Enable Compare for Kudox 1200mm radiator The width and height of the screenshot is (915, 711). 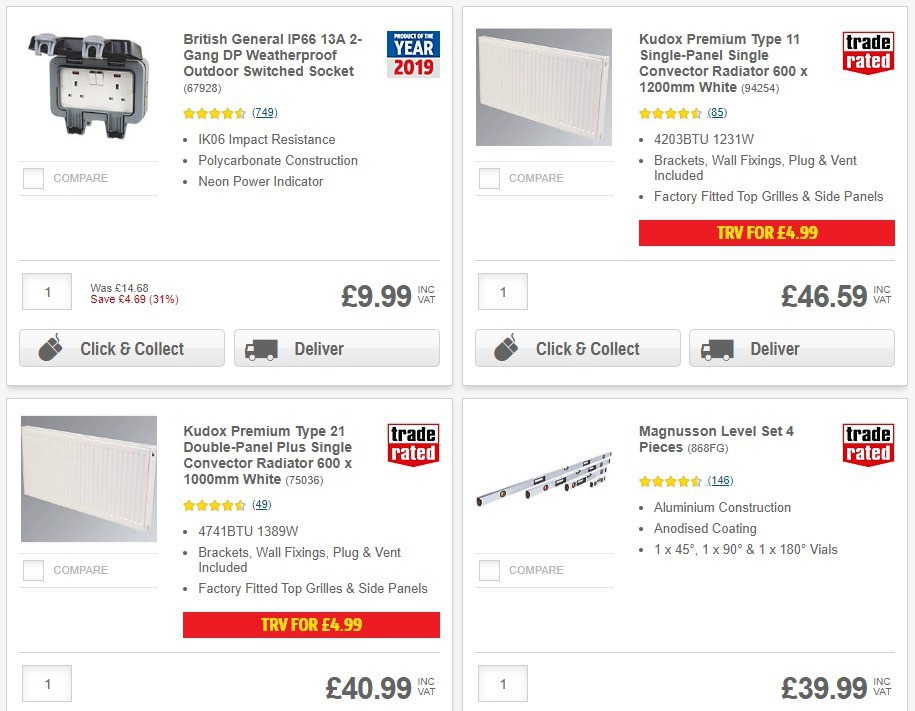[x=489, y=178]
